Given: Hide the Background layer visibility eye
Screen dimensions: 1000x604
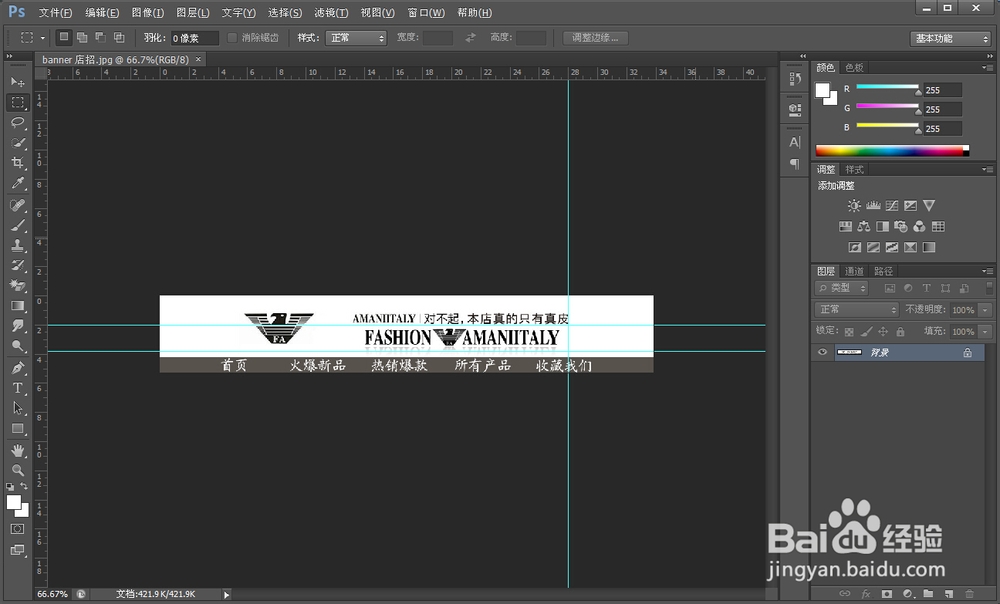Looking at the screenshot, I should [x=823, y=352].
